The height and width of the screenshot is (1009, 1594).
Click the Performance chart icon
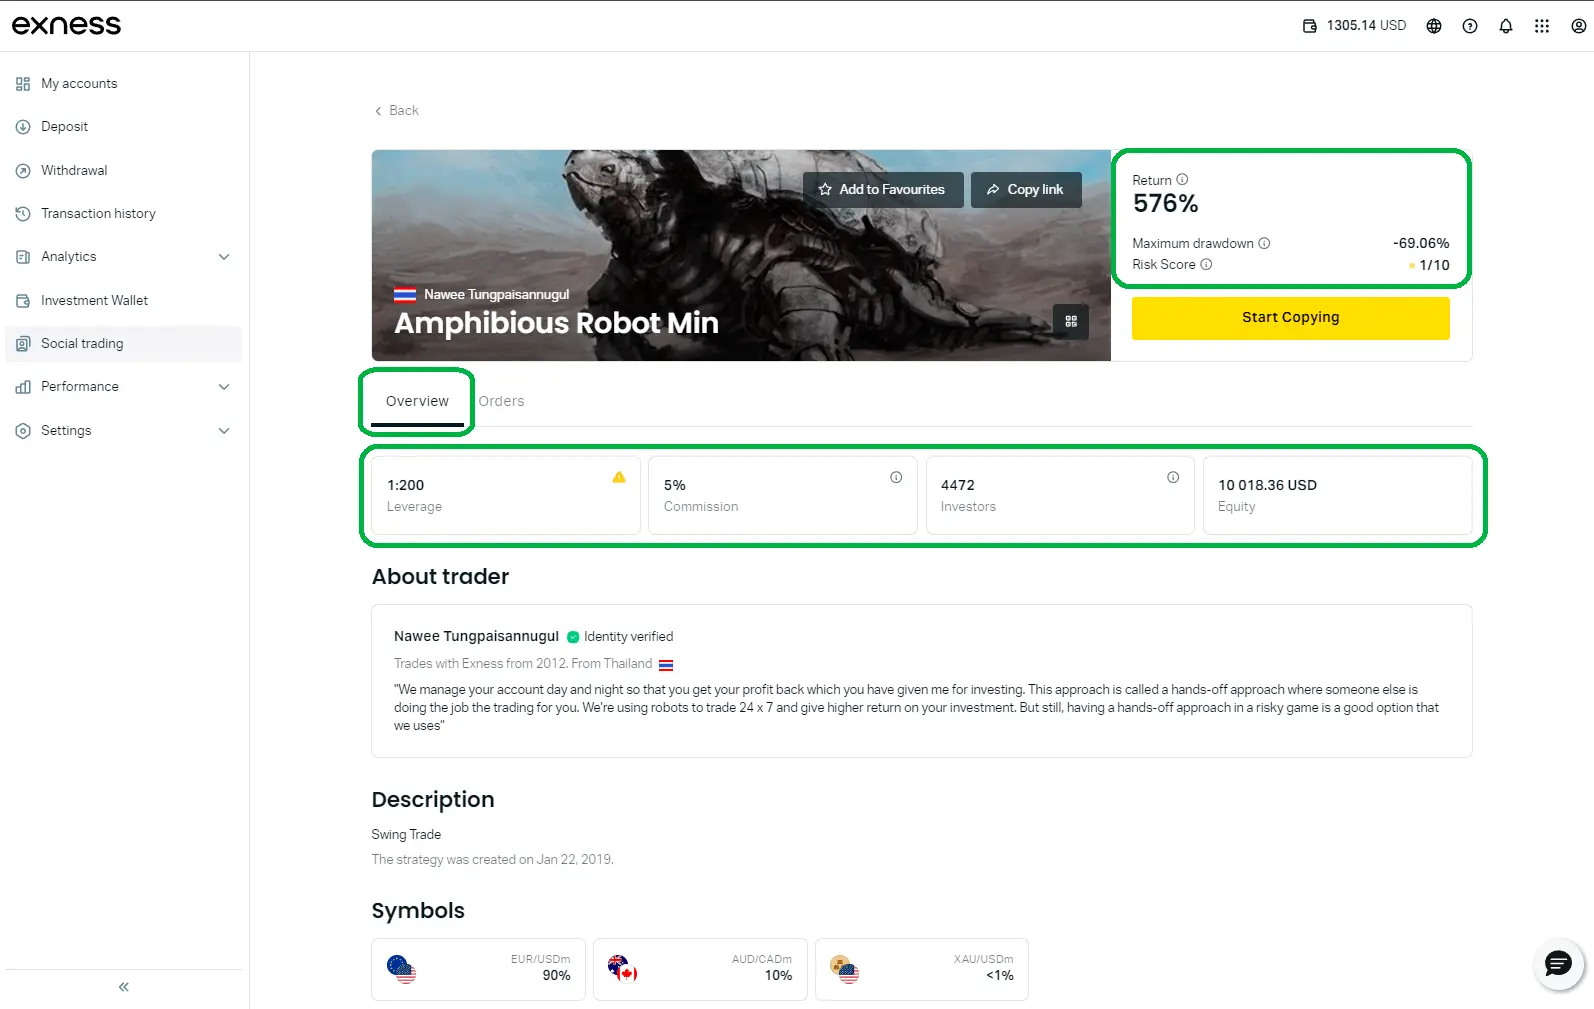[23, 387]
